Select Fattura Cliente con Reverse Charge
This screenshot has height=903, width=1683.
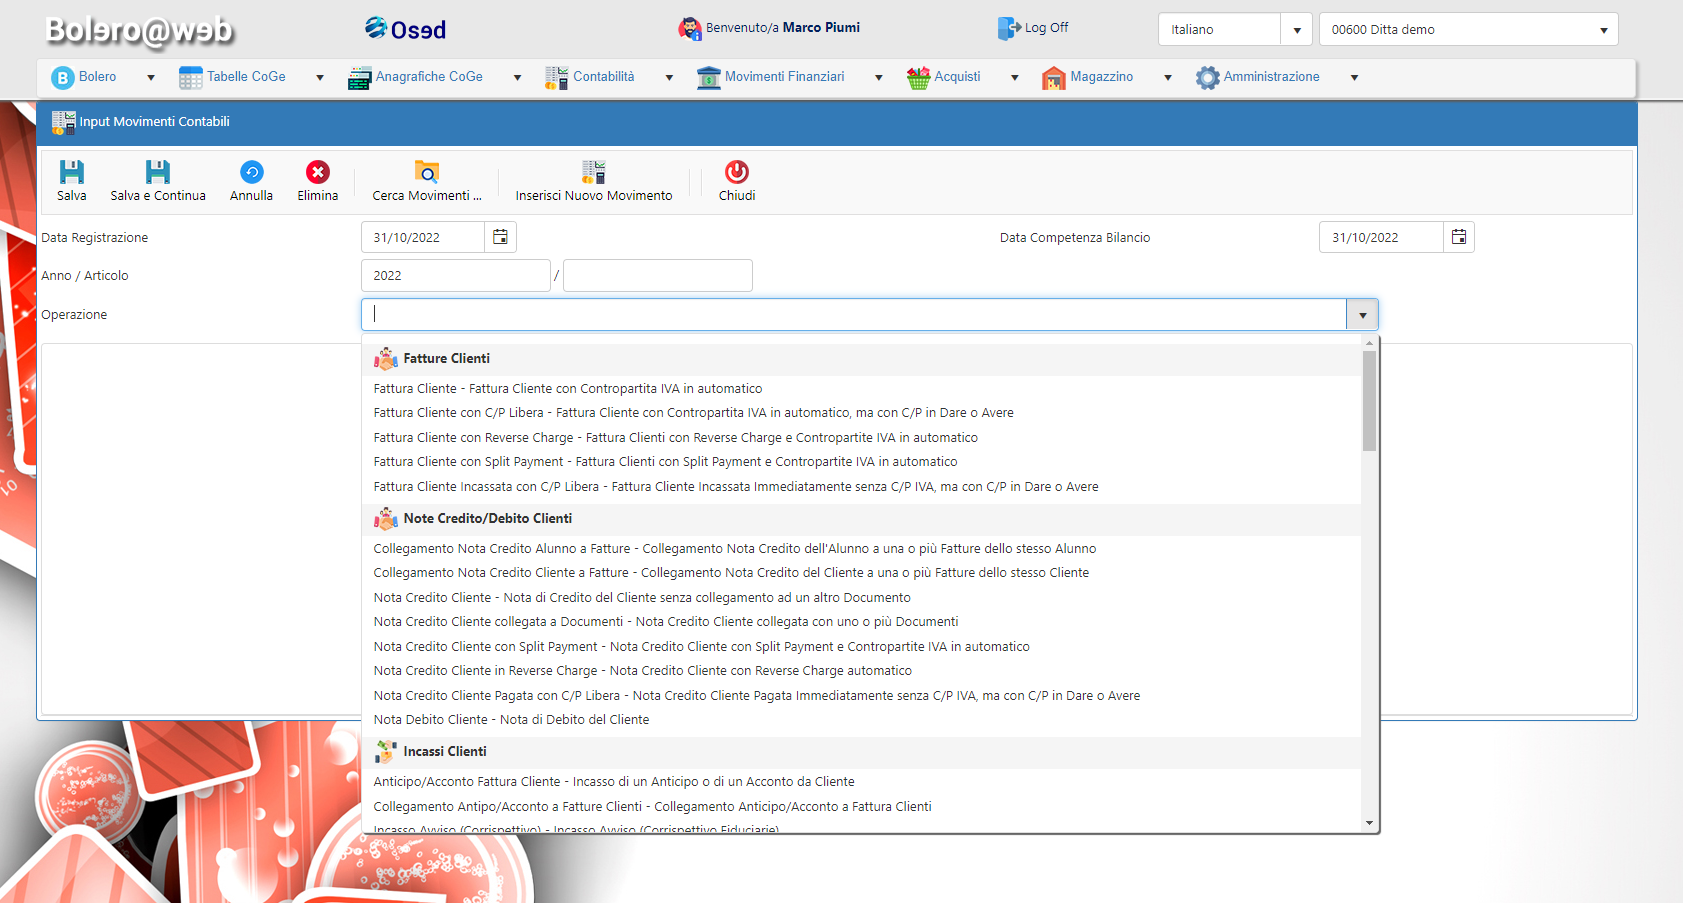pyautogui.click(x=861, y=438)
